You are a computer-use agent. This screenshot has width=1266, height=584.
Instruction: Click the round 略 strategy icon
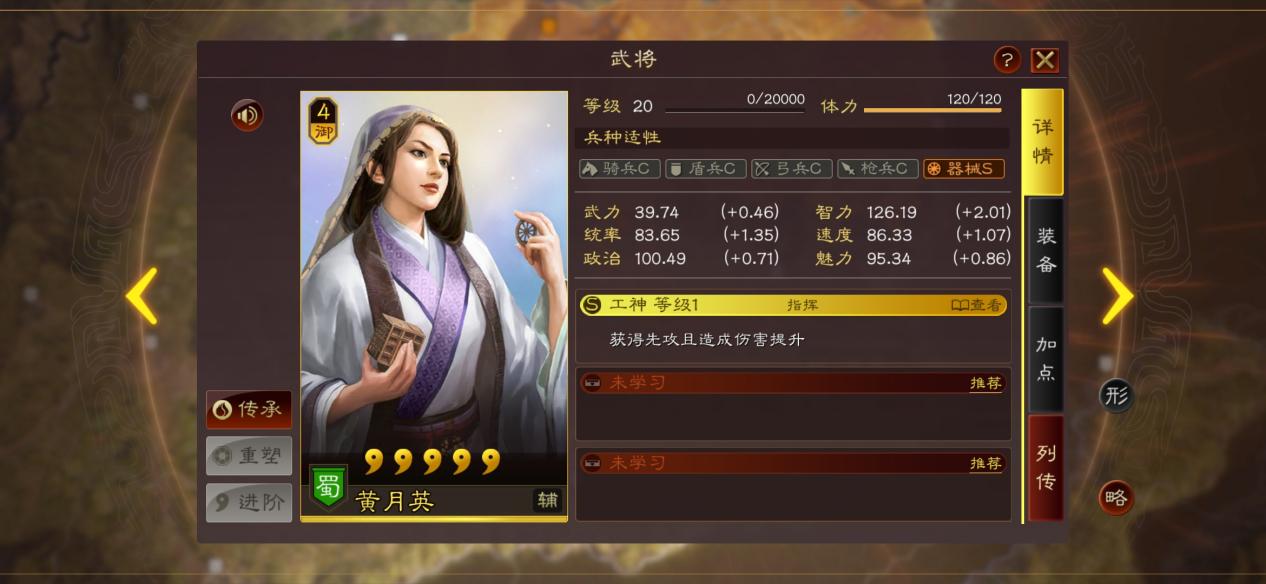[x=1116, y=497]
